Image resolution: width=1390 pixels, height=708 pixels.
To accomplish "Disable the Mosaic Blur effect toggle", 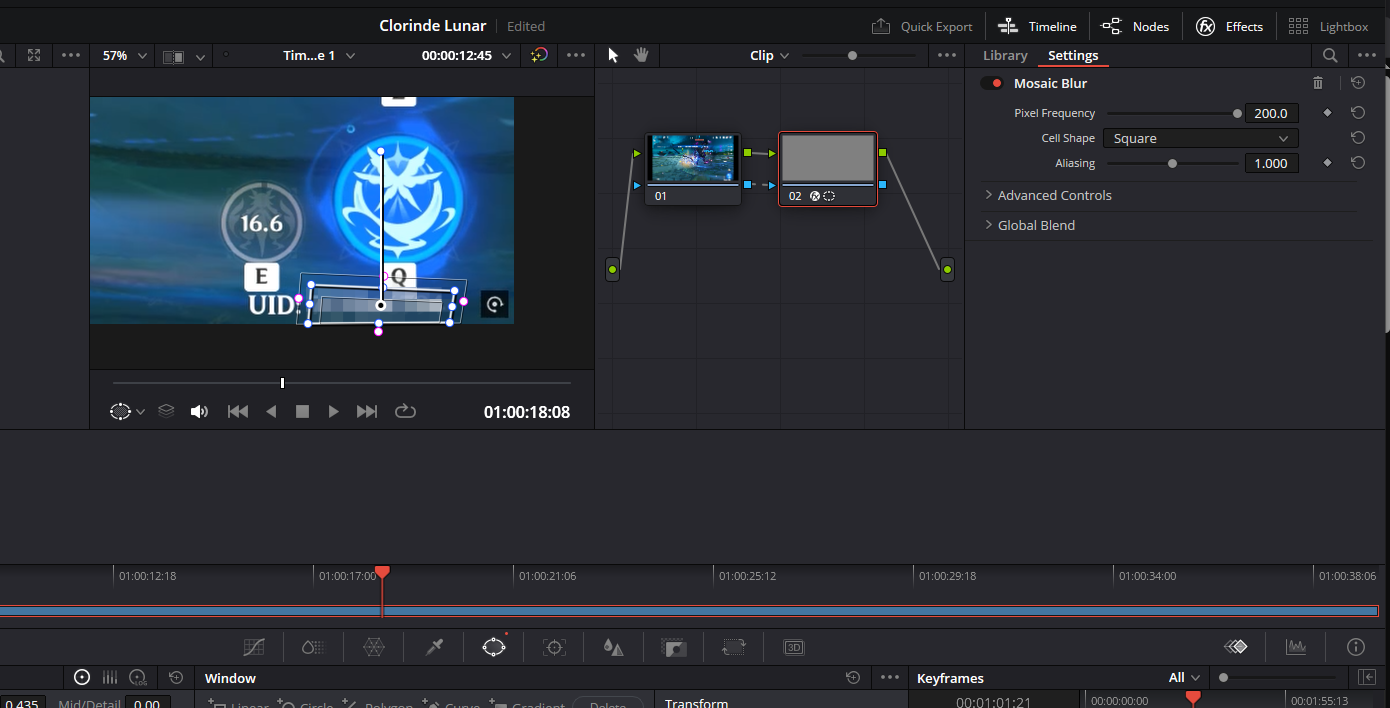I will tap(992, 83).
